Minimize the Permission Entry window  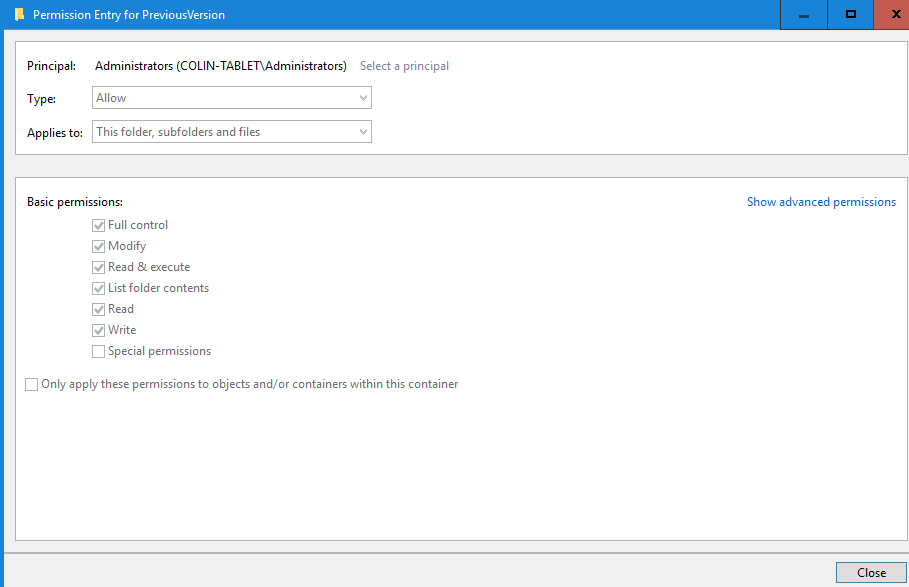[804, 15]
